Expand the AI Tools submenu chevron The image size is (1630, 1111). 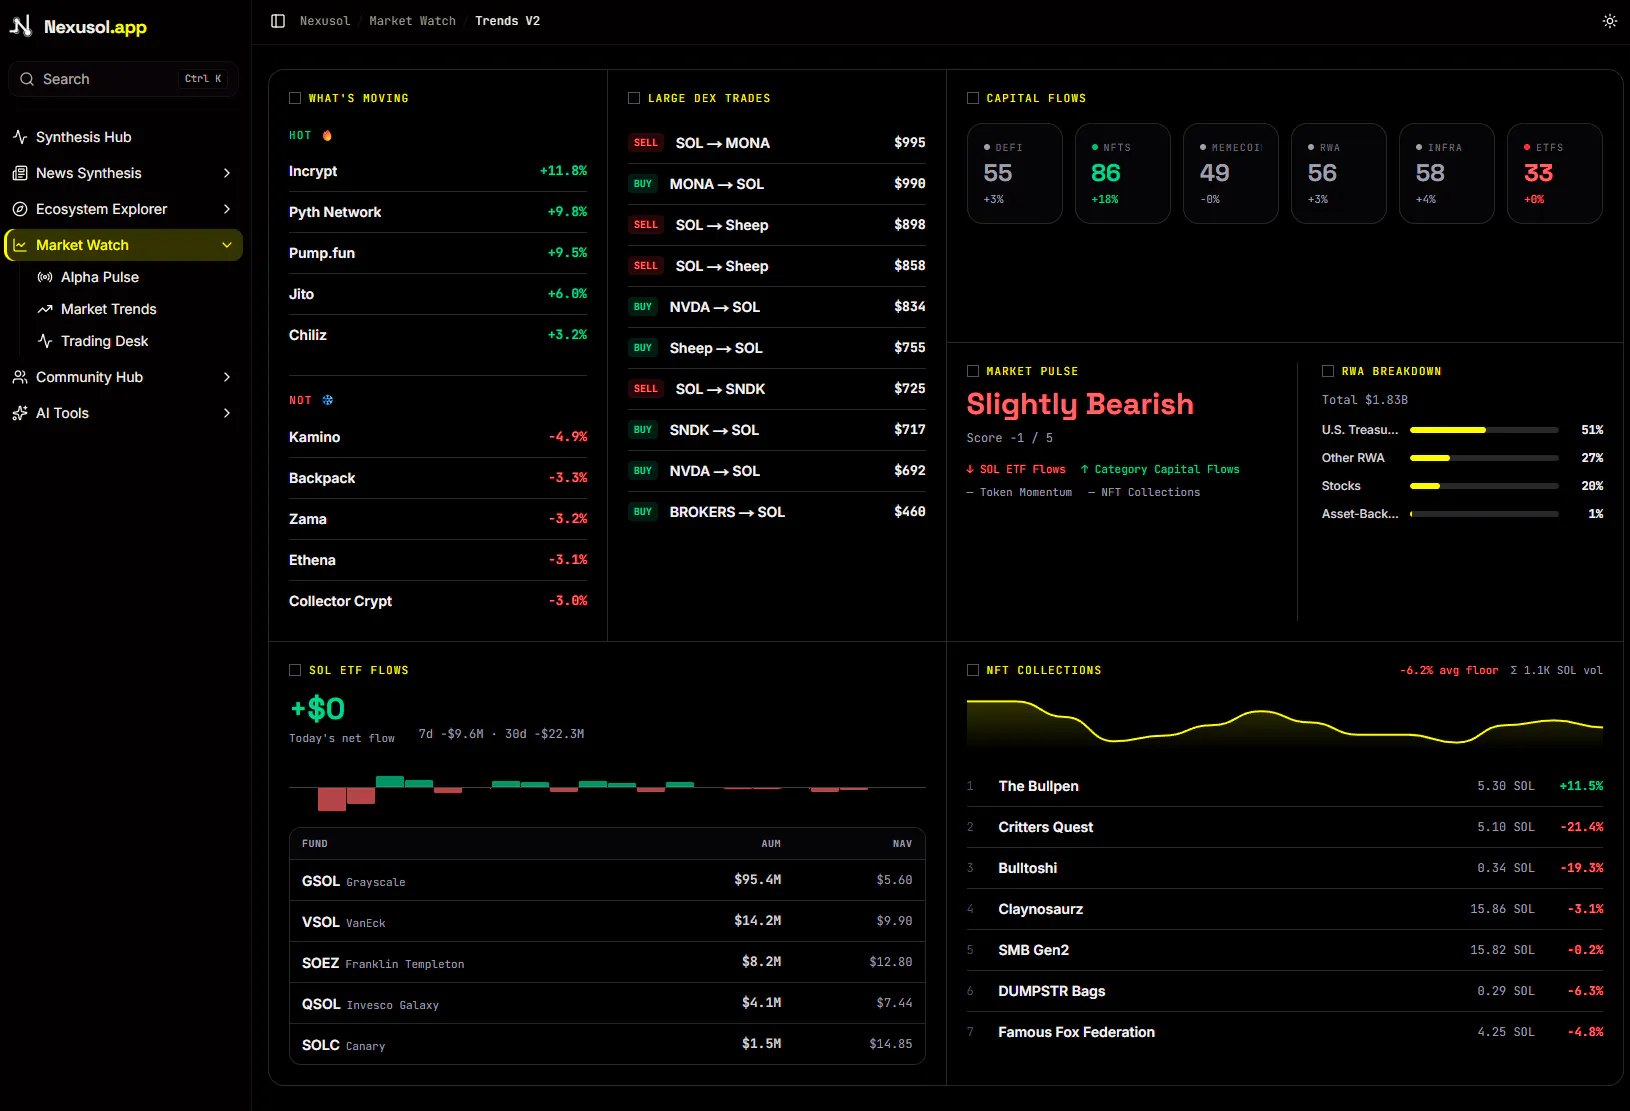(227, 413)
